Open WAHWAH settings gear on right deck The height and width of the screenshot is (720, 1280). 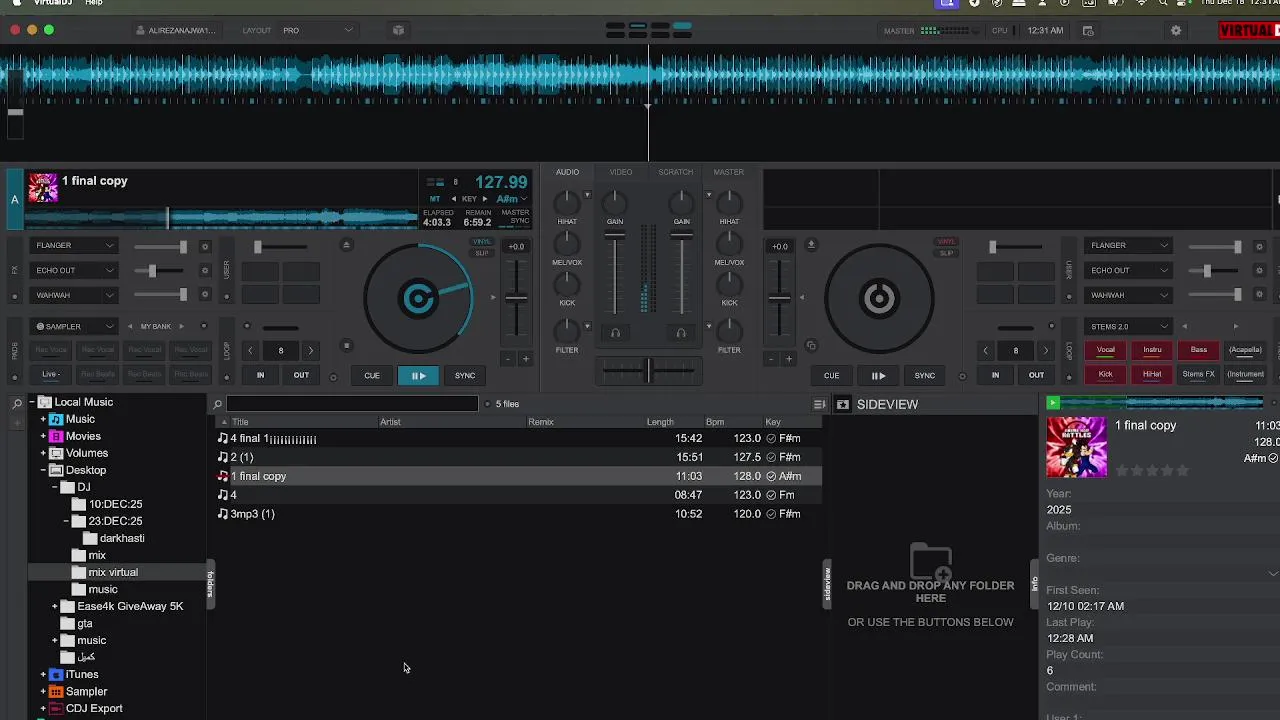click(x=1259, y=295)
